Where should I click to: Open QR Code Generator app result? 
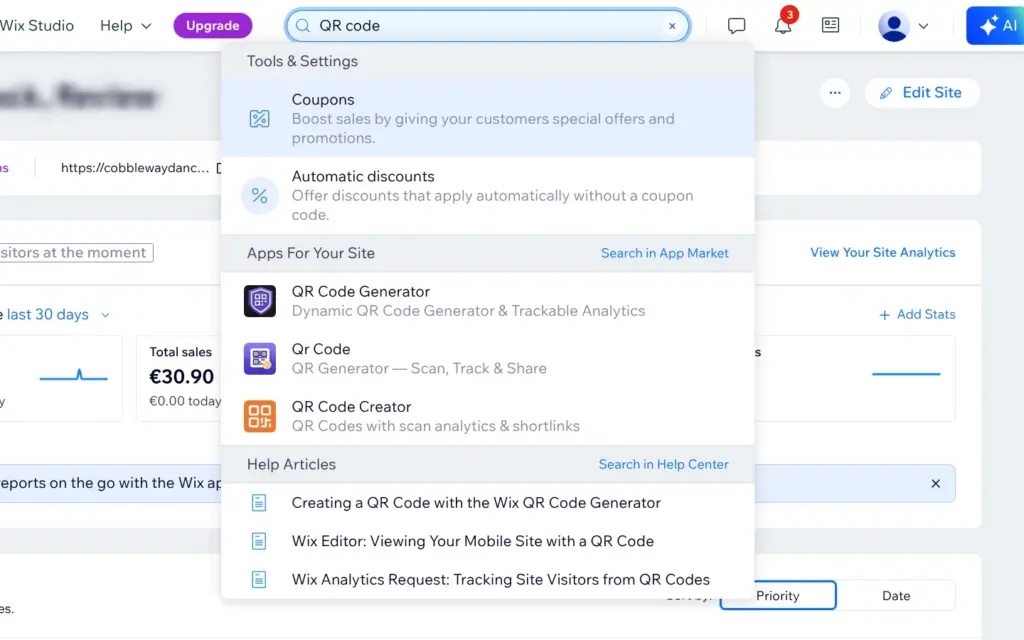click(487, 301)
